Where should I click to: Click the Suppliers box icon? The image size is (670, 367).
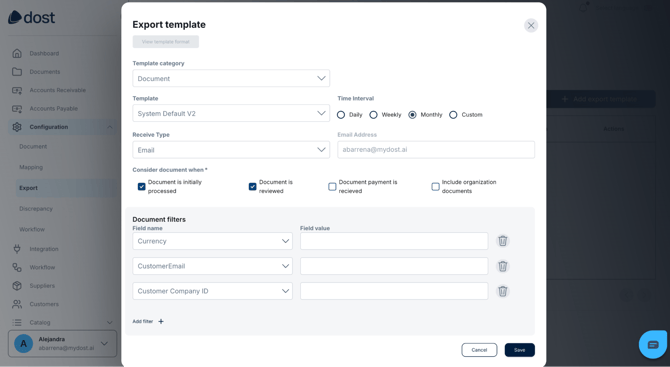click(17, 286)
